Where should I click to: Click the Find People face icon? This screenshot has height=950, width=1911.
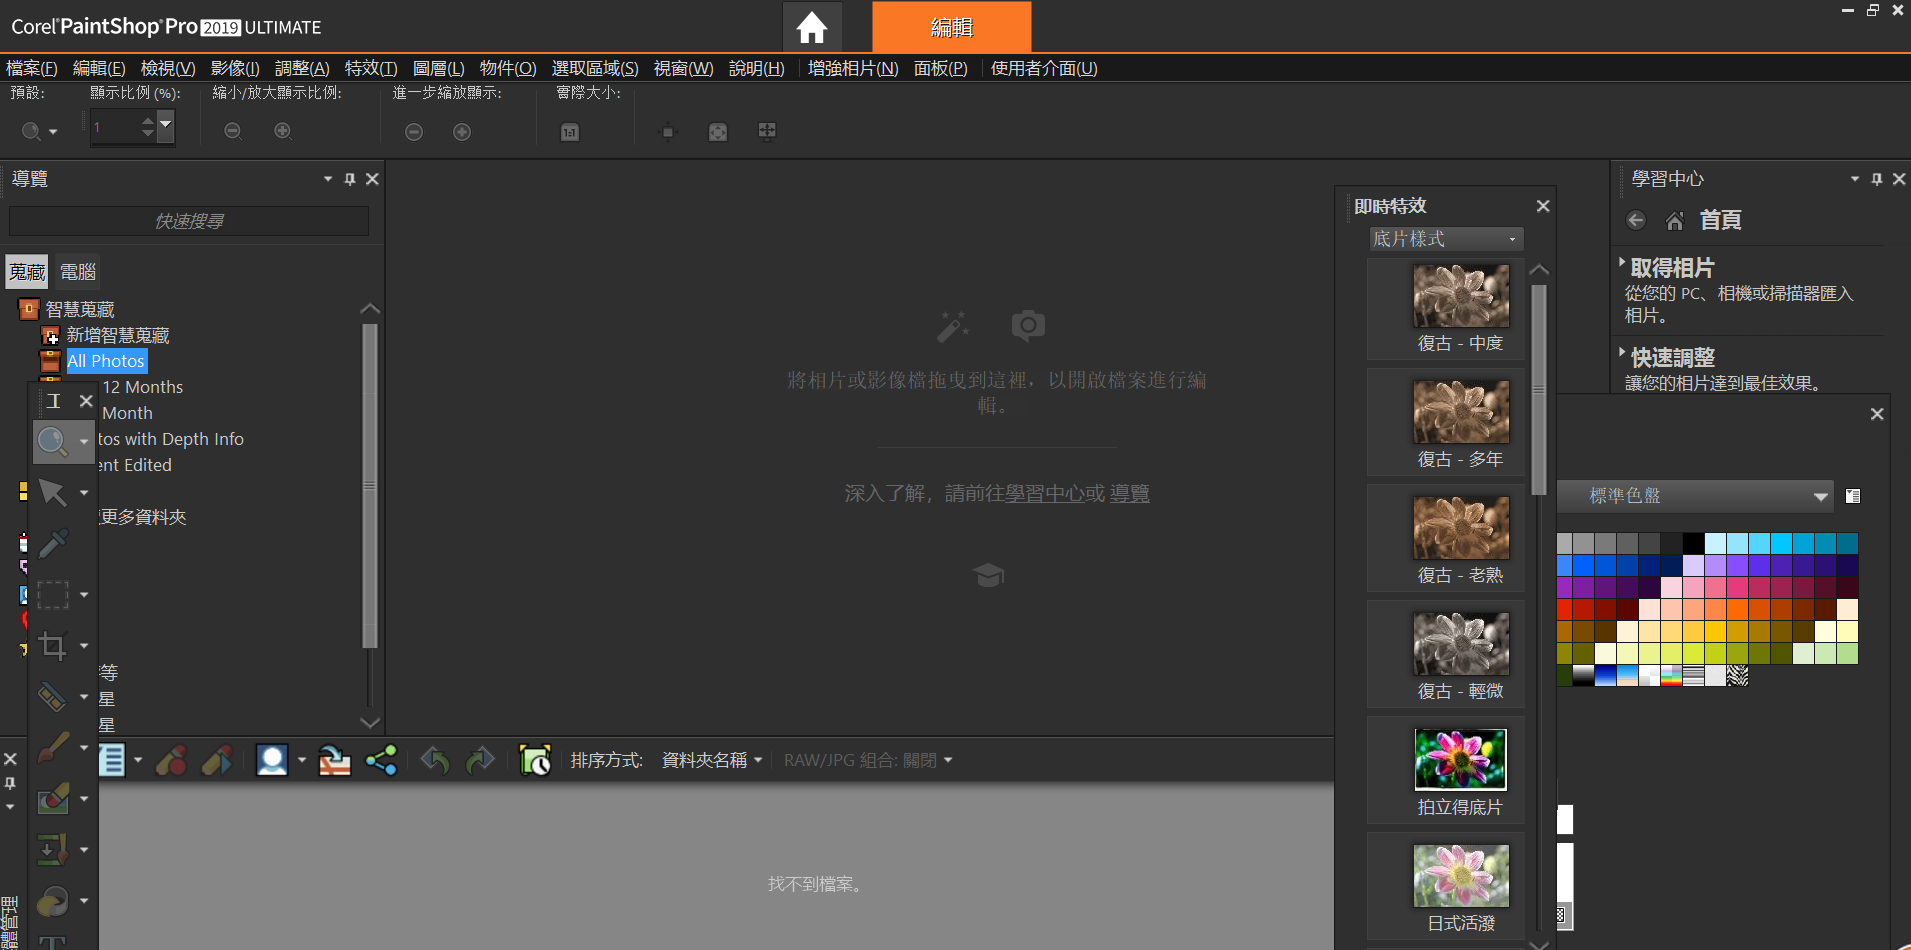pos(272,759)
